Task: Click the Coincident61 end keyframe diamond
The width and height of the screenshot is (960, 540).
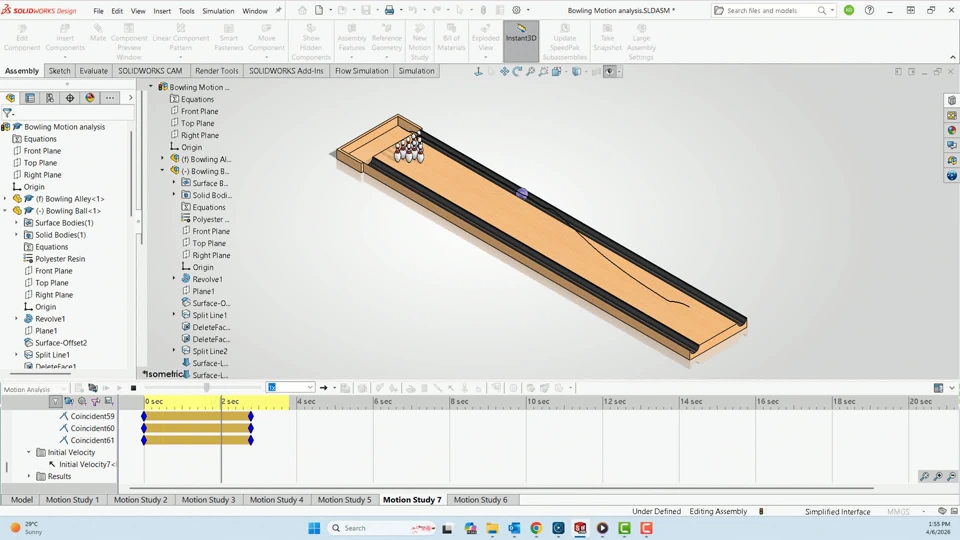Action: click(x=251, y=440)
